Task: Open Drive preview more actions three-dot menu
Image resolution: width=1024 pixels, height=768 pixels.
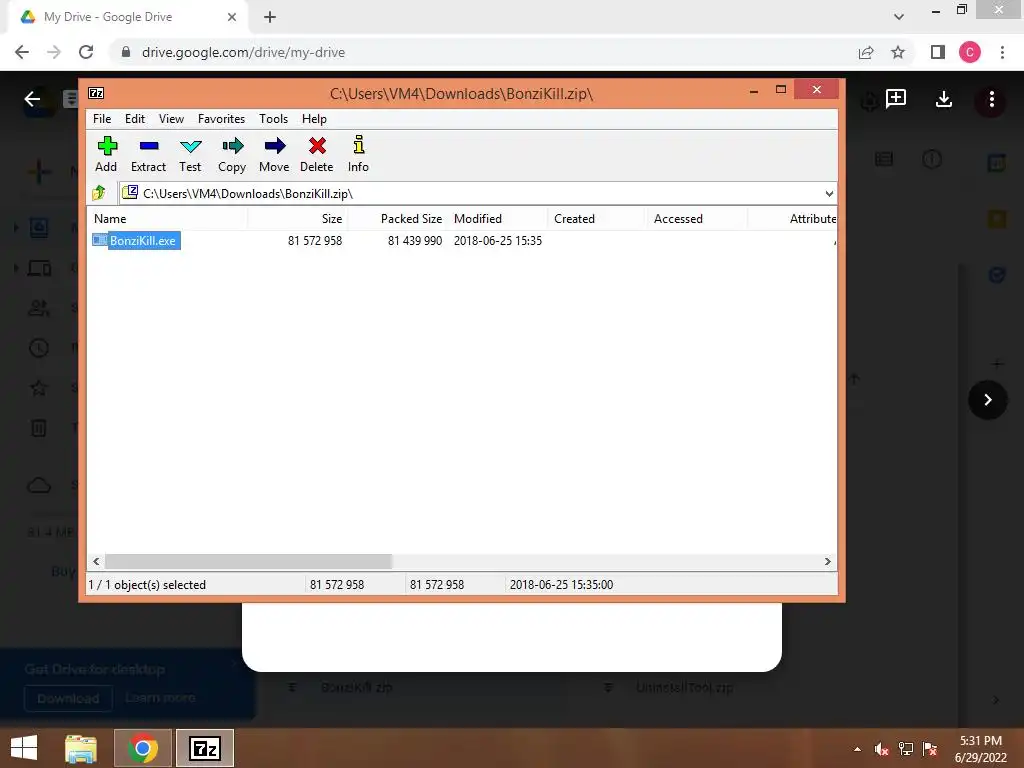Action: point(991,99)
